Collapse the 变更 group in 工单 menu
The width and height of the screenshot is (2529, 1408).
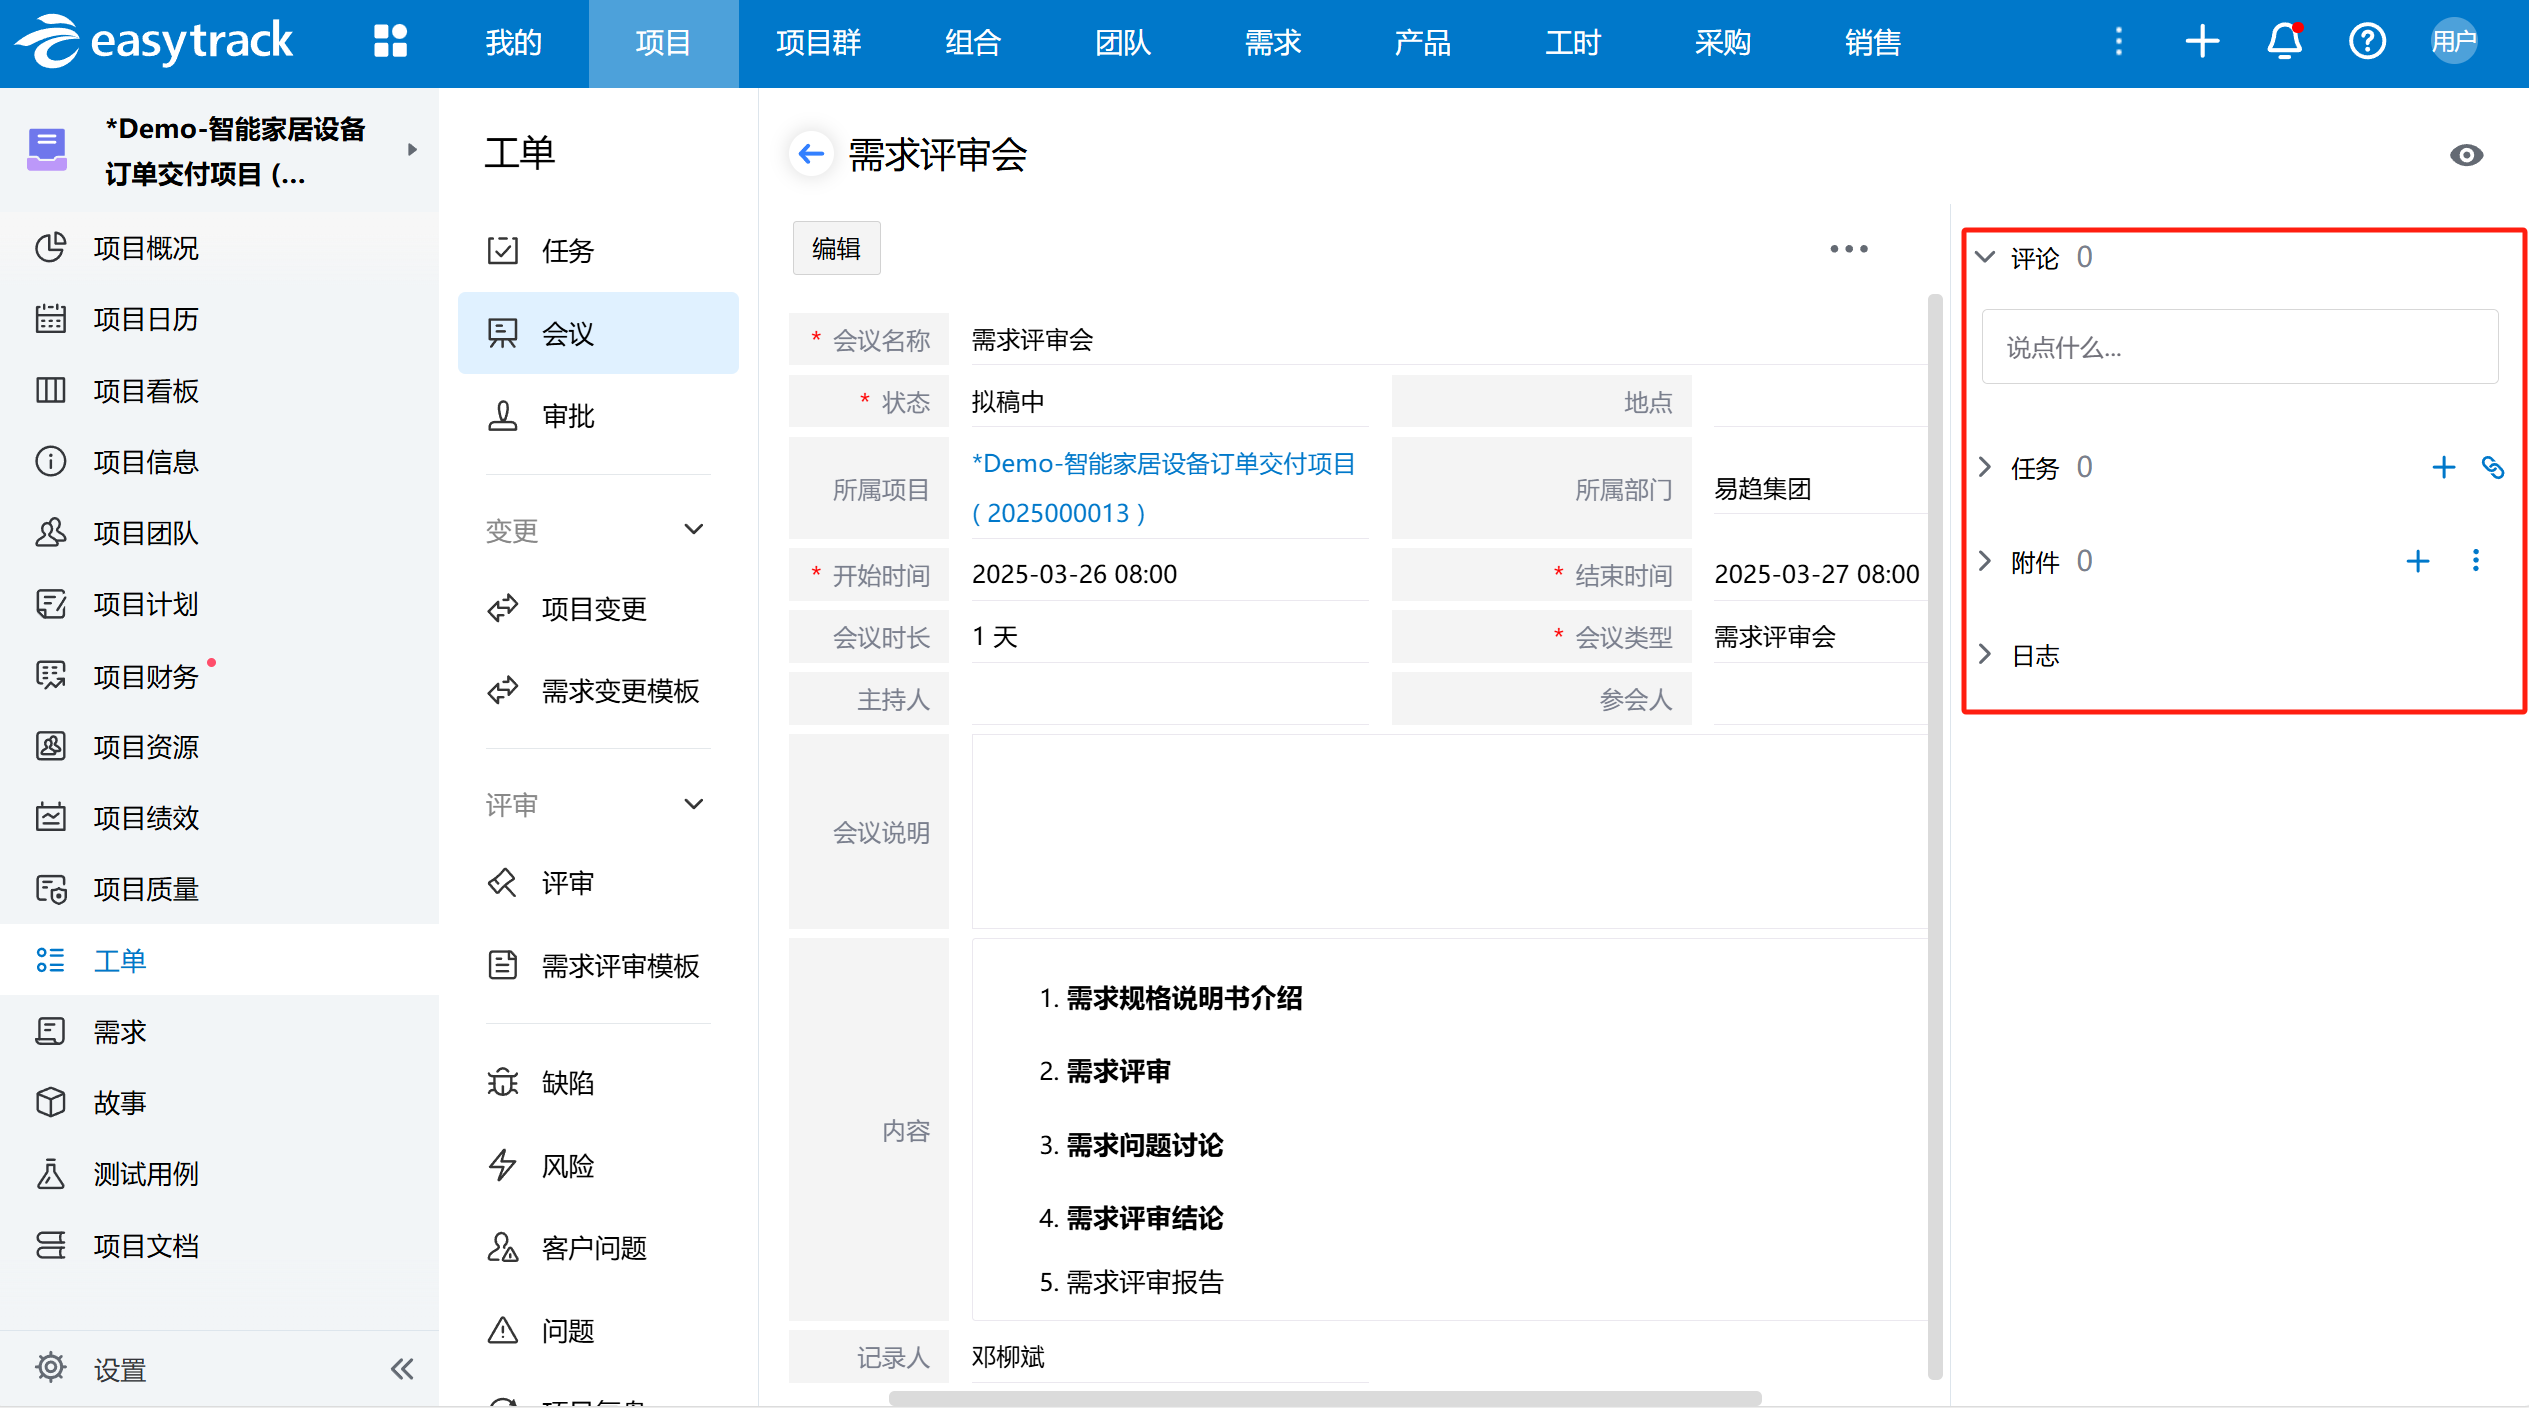[x=693, y=529]
